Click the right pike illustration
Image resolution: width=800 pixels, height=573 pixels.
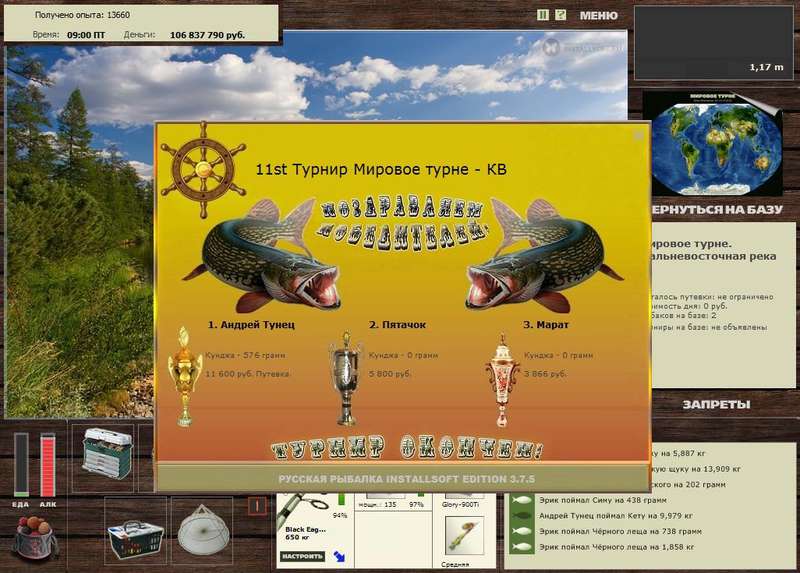point(544,255)
